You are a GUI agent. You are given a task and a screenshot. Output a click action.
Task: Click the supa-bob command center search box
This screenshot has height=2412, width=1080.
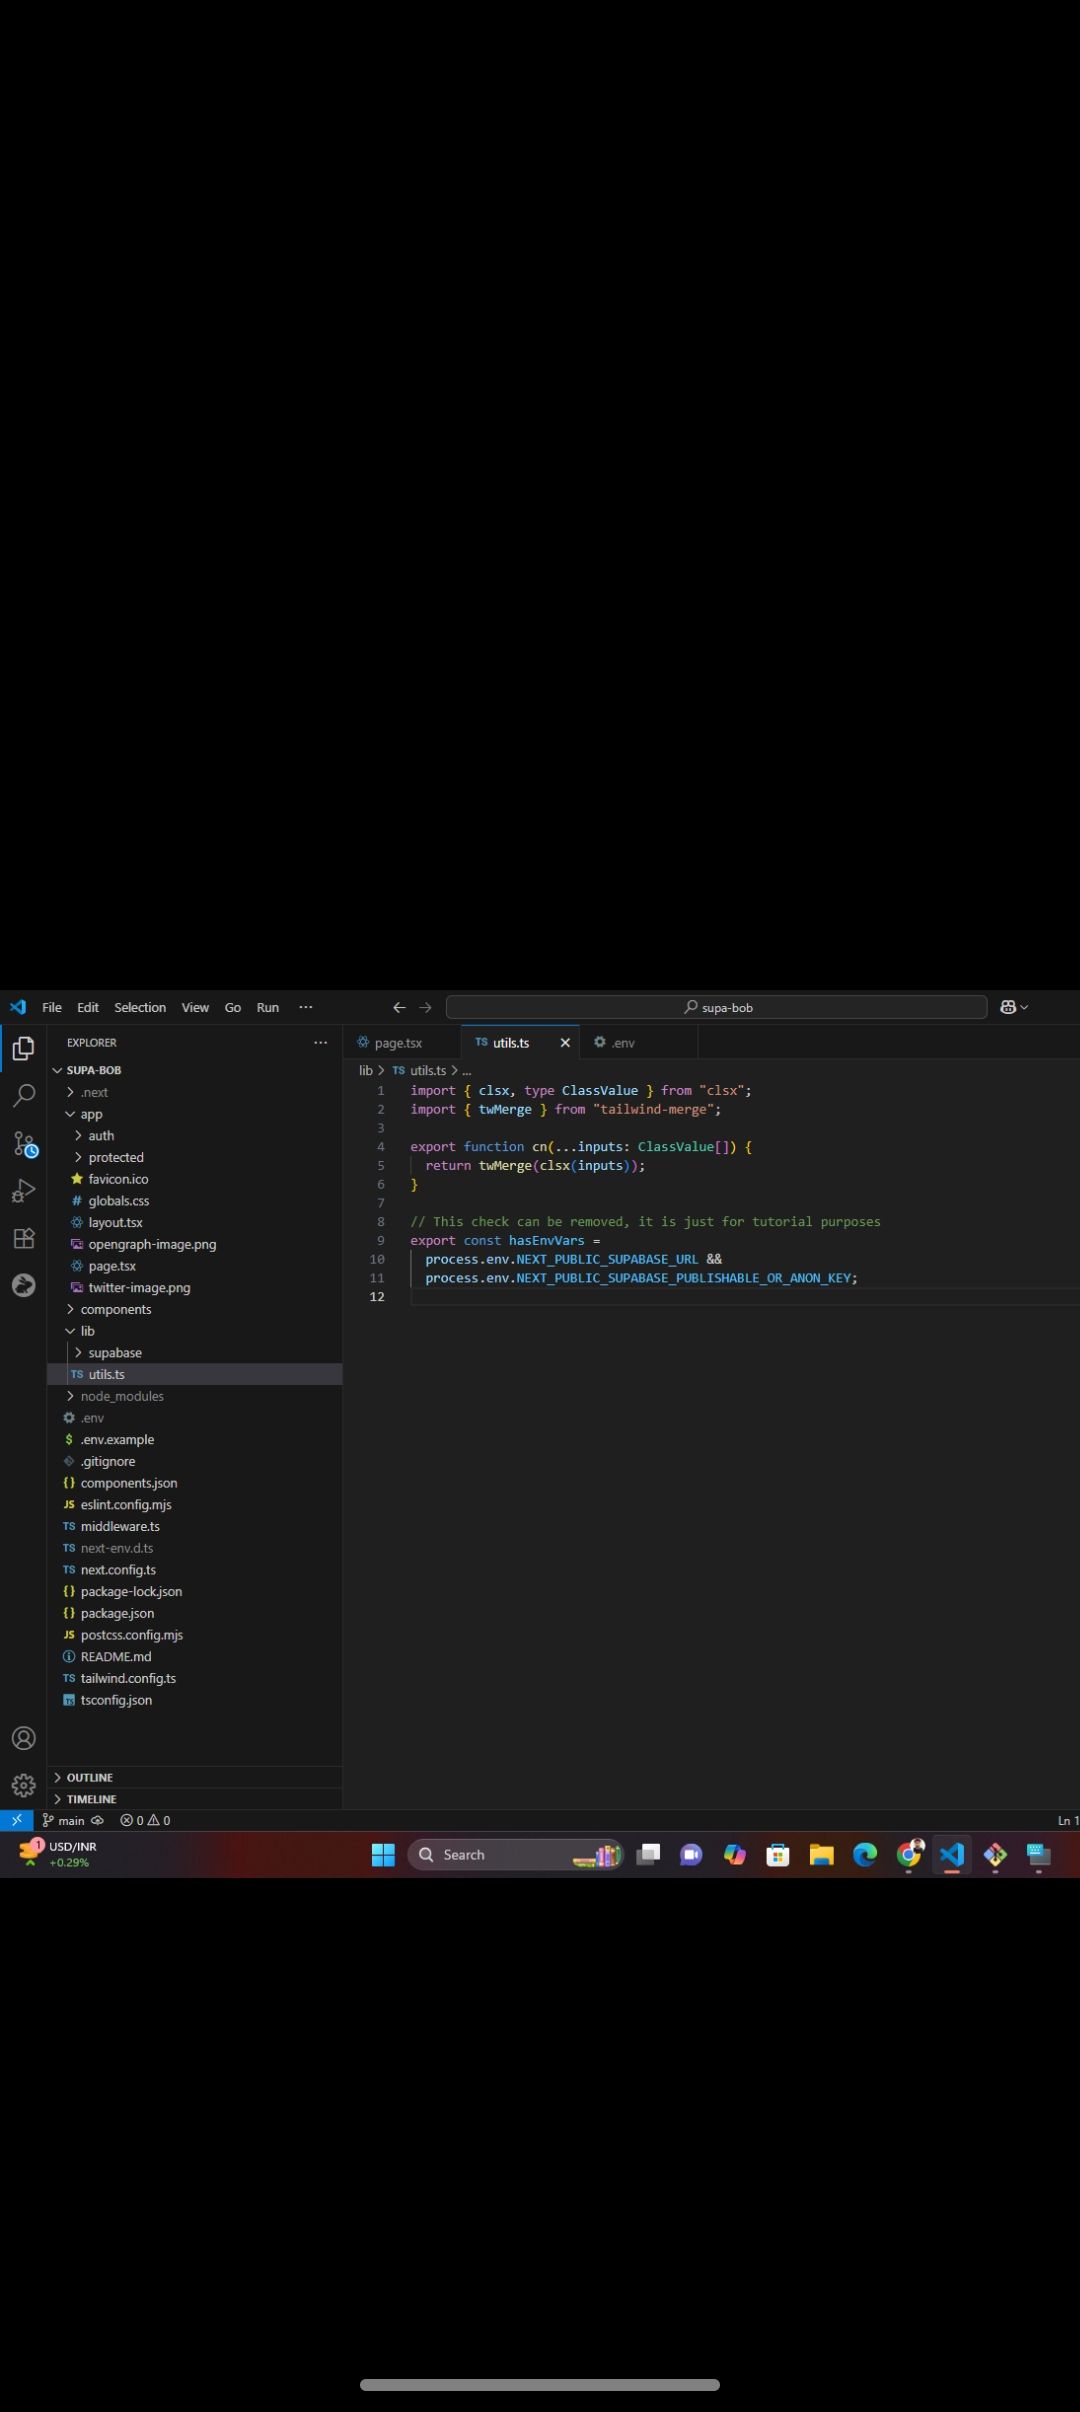point(717,1007)
